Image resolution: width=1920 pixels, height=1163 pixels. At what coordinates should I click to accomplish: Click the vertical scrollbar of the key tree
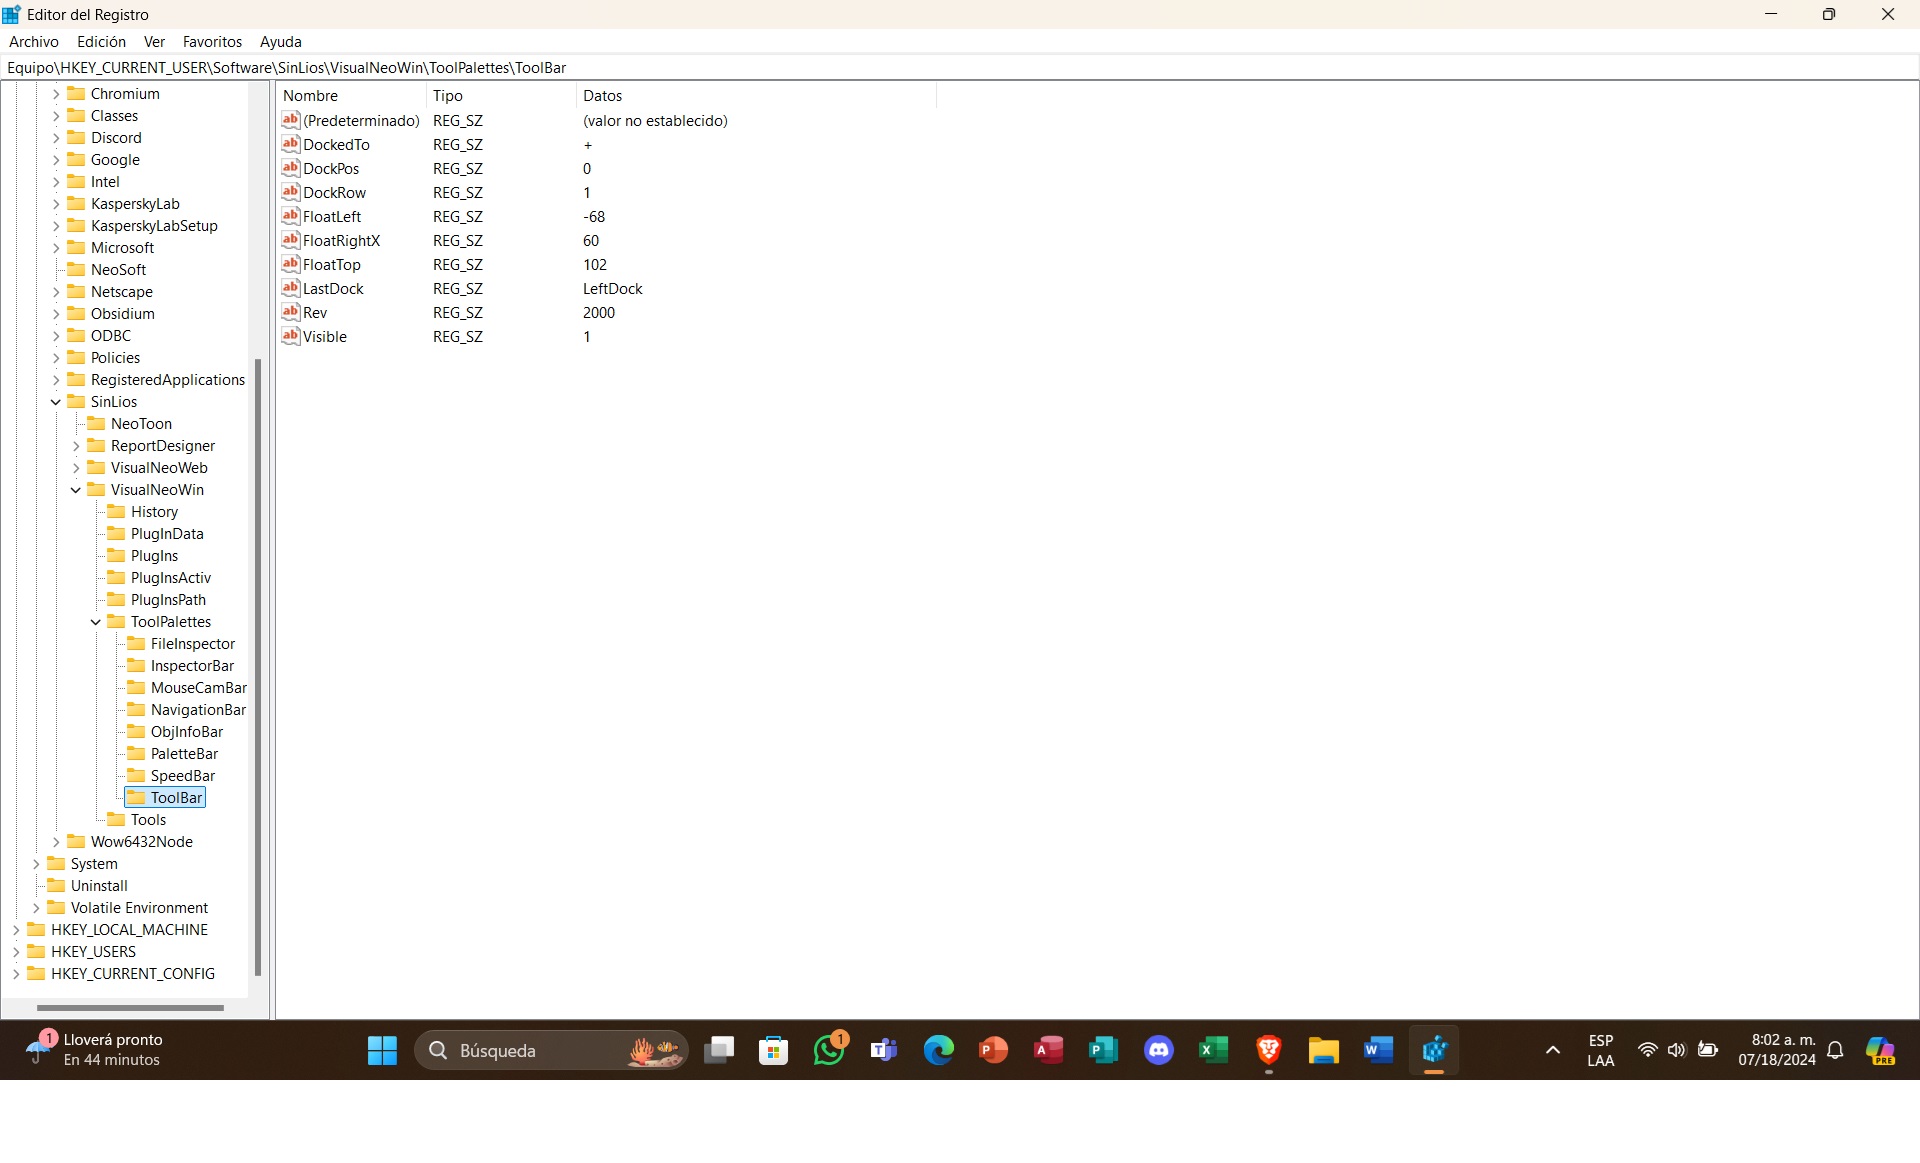tap(258, 668)
